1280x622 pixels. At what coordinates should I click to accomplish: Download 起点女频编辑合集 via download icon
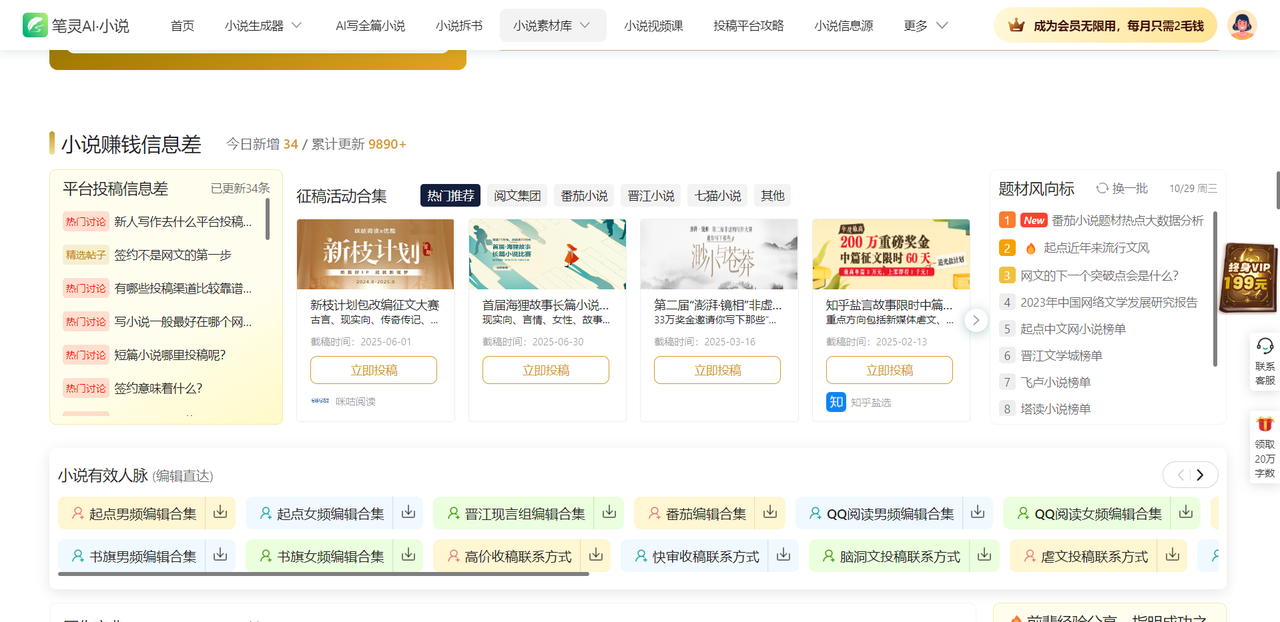point(408,513)
